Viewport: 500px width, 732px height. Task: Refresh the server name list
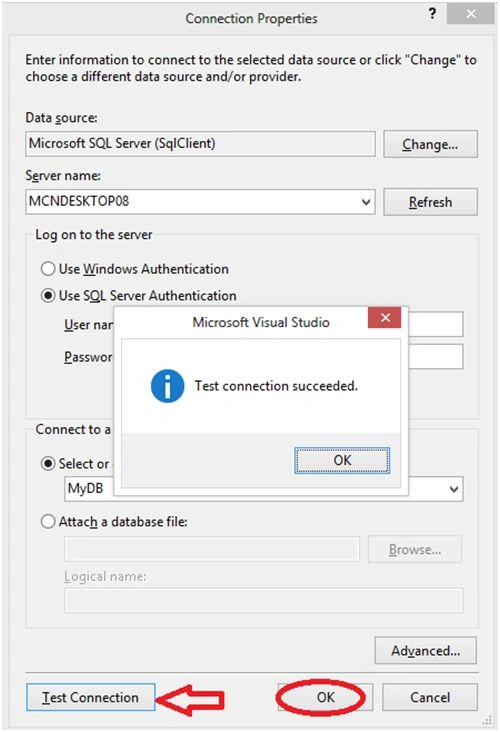pos(430,202)
